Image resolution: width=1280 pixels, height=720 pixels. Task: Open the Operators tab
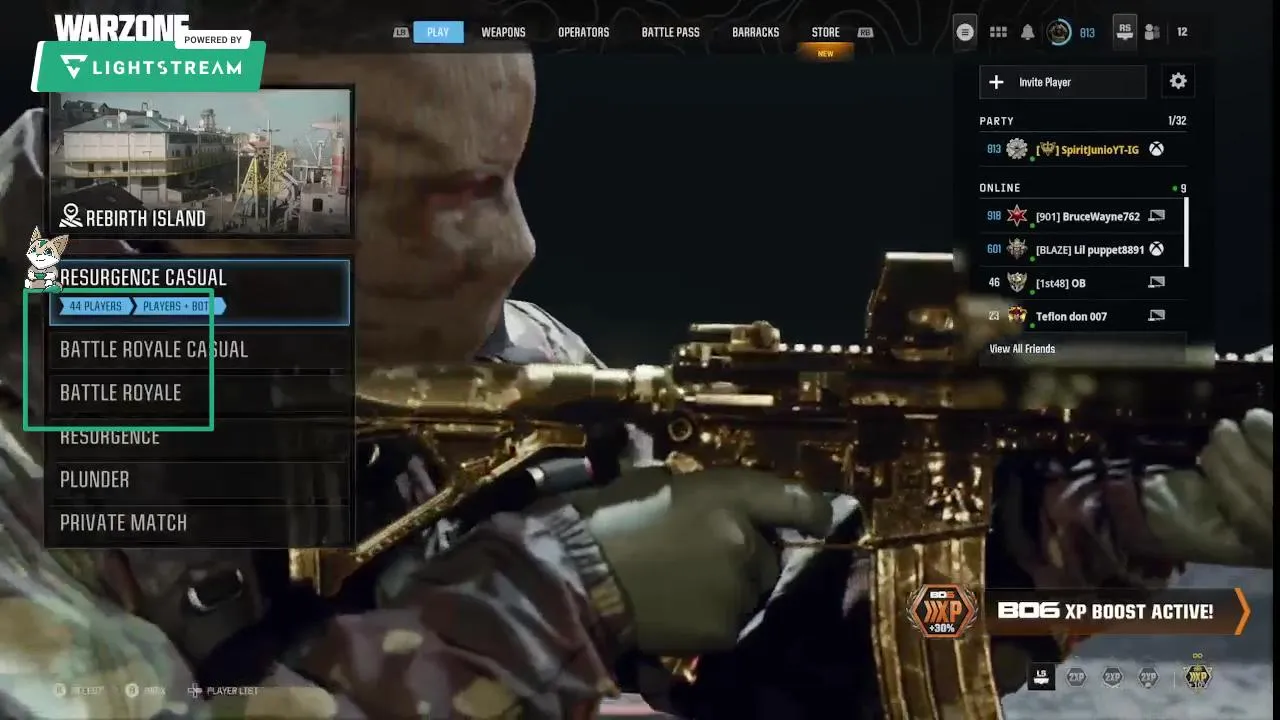[x=583, y=32]
